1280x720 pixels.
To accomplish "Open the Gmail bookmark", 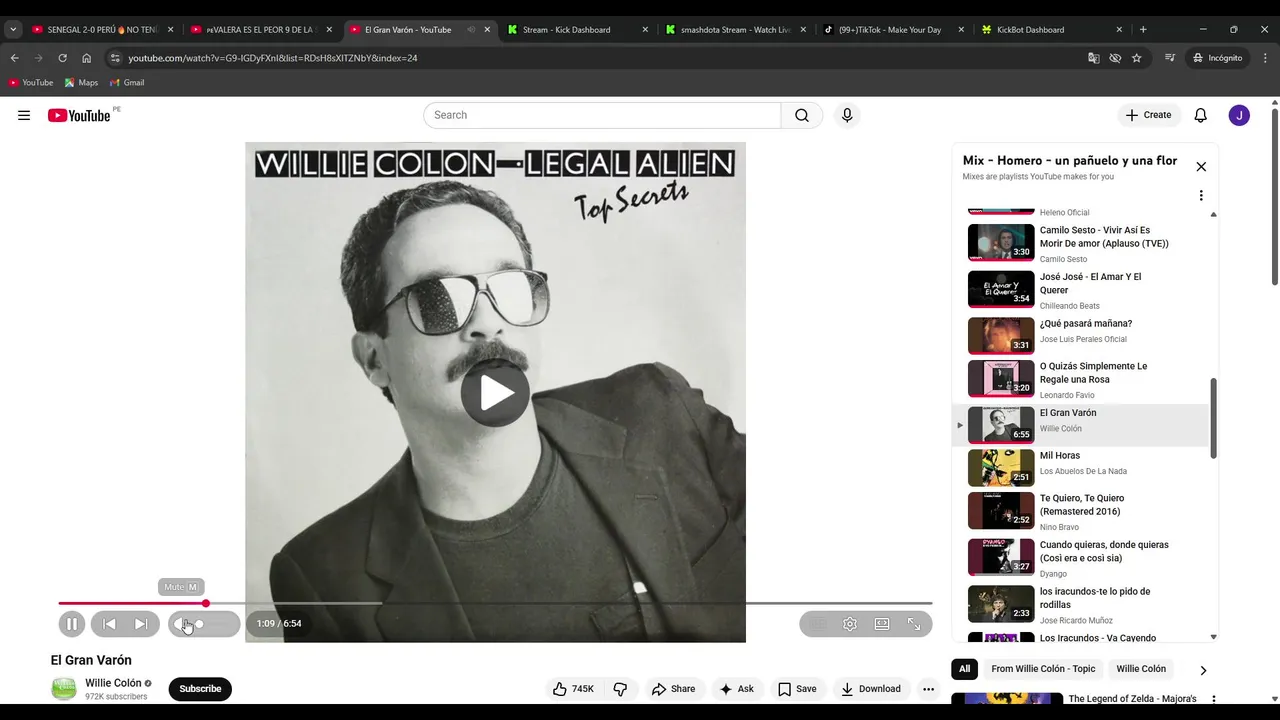I will coord(127,83).
